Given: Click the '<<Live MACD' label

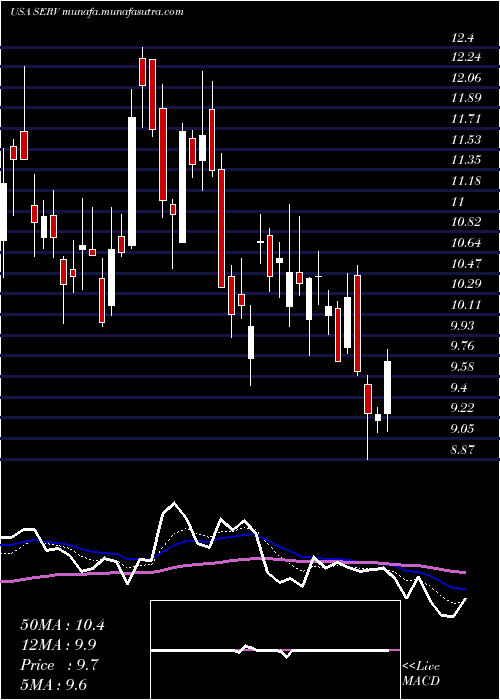Looking at the screenshot, I should [x=421, y=674].
